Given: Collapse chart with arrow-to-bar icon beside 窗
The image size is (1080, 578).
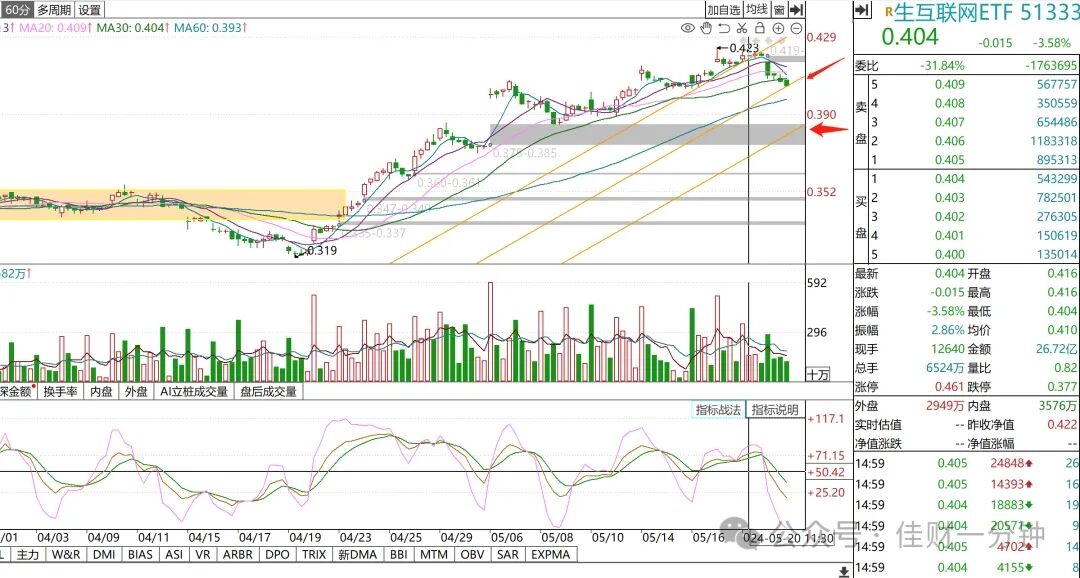Looking at the screenshot, I should click(x=797, y=10).
